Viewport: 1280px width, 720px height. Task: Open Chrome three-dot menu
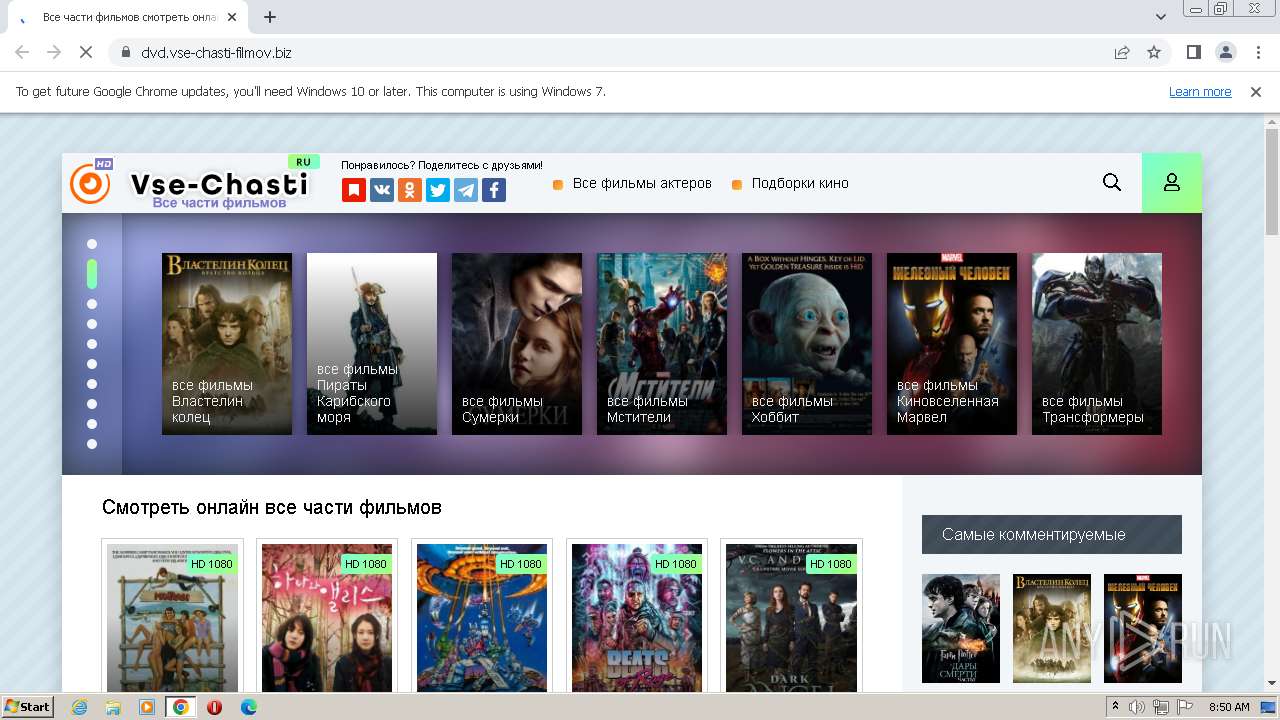(1257, 52)
